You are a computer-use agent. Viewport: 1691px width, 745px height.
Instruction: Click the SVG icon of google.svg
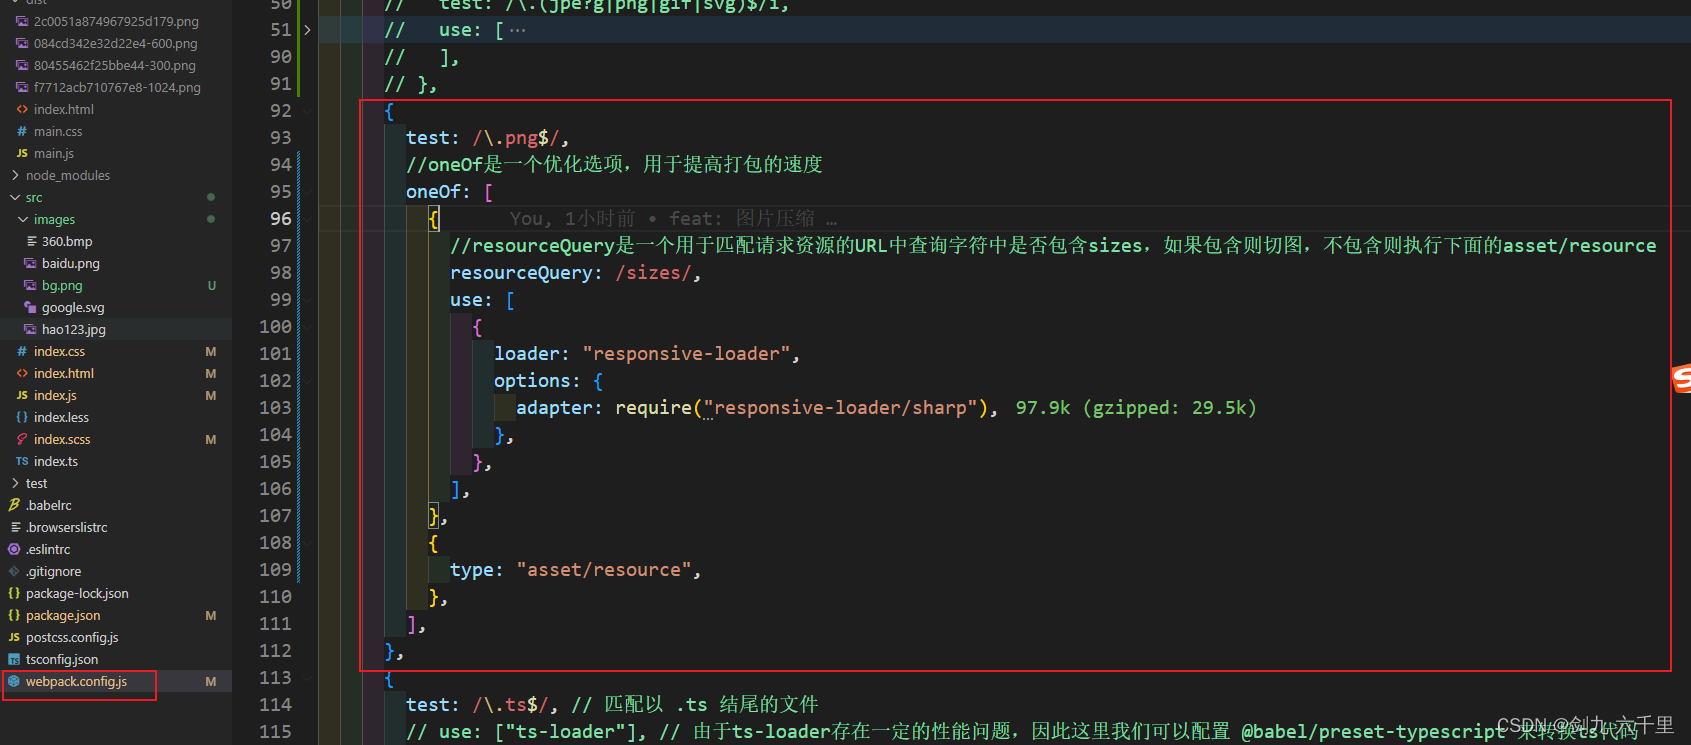[x=30, y=307]
